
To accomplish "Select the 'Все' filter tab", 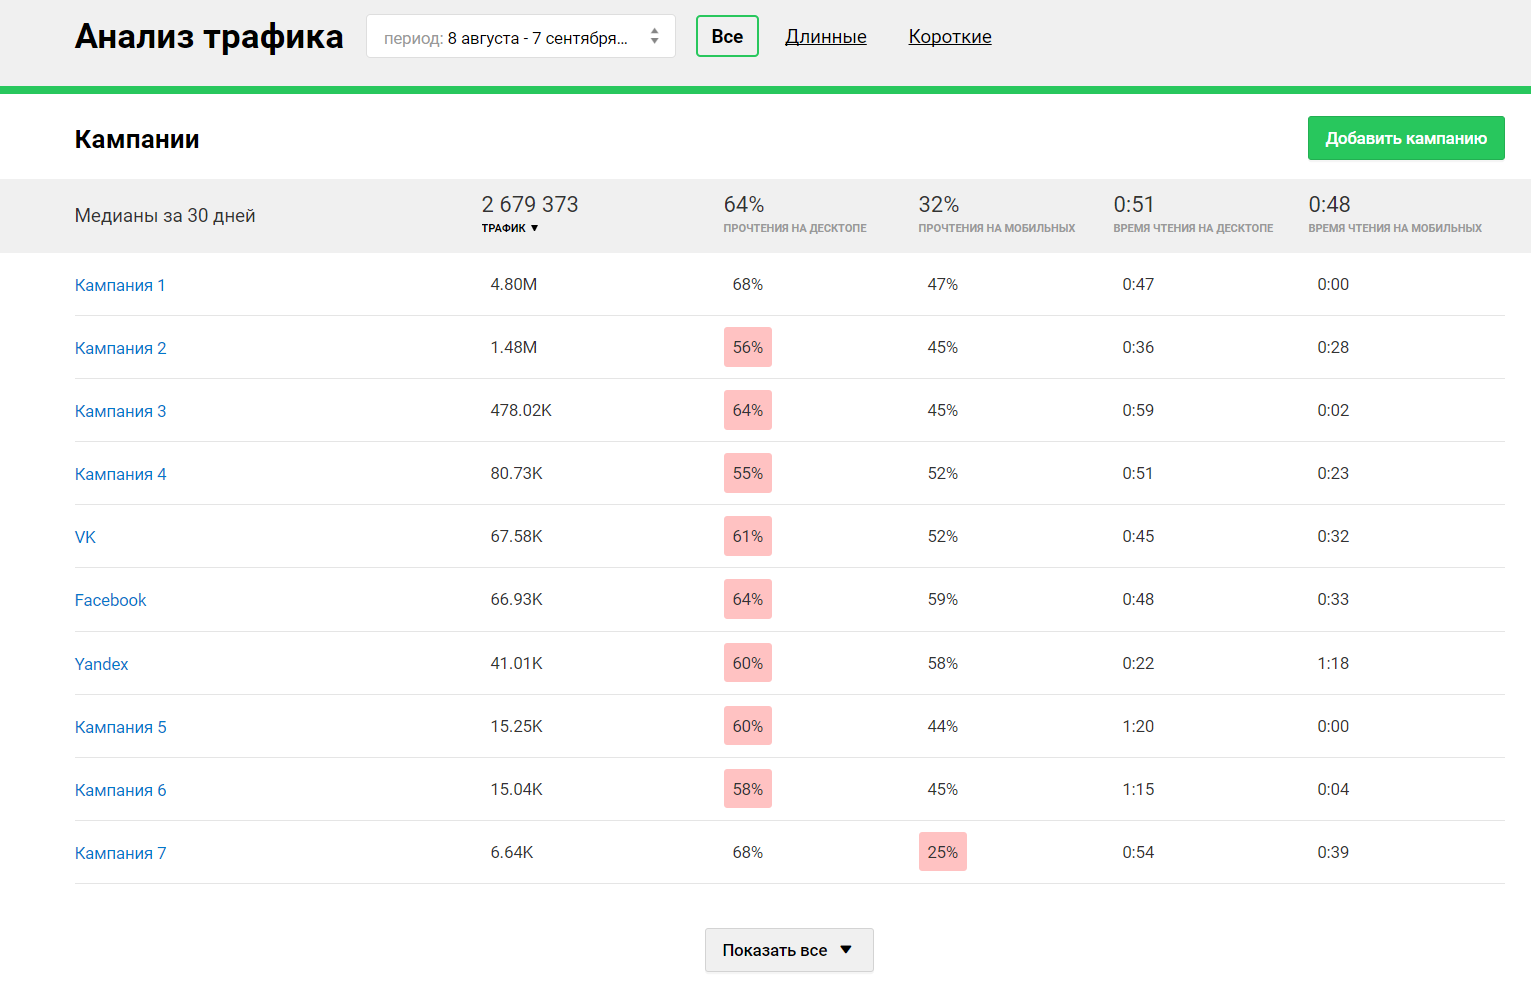I will pos(727,37).
